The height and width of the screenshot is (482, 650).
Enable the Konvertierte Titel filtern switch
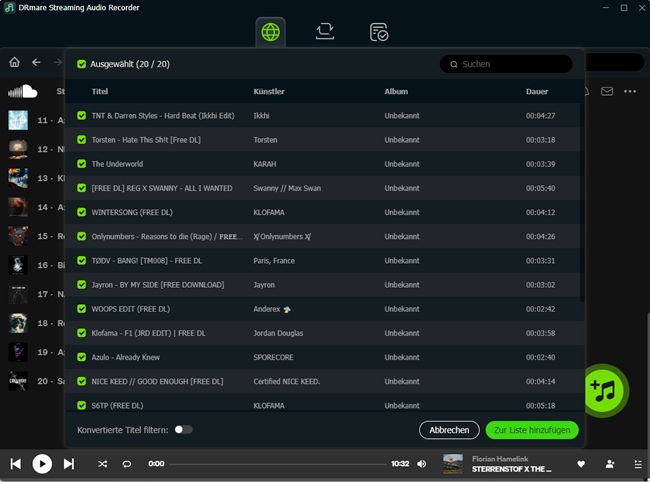[x=183, y=430]
